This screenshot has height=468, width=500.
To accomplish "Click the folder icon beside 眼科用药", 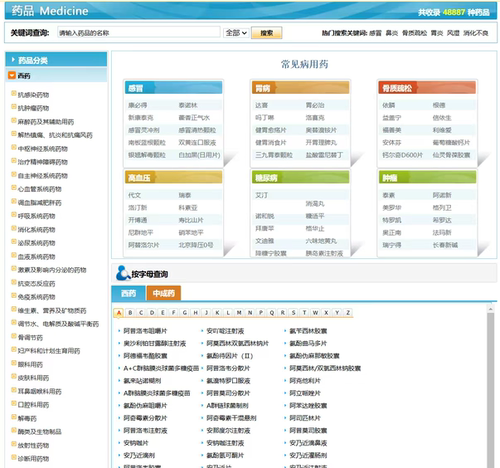I will pyautogui.click(x=14, y=363).
